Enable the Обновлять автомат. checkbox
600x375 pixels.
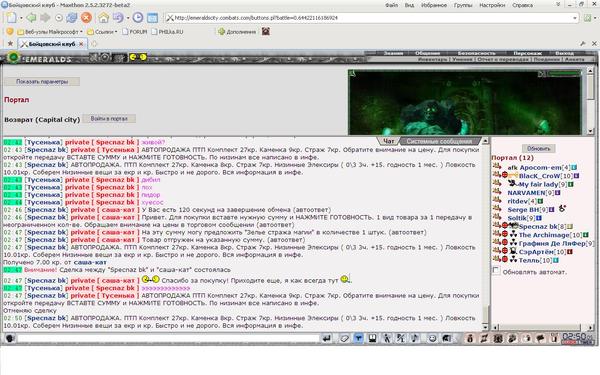pos(496,271)
